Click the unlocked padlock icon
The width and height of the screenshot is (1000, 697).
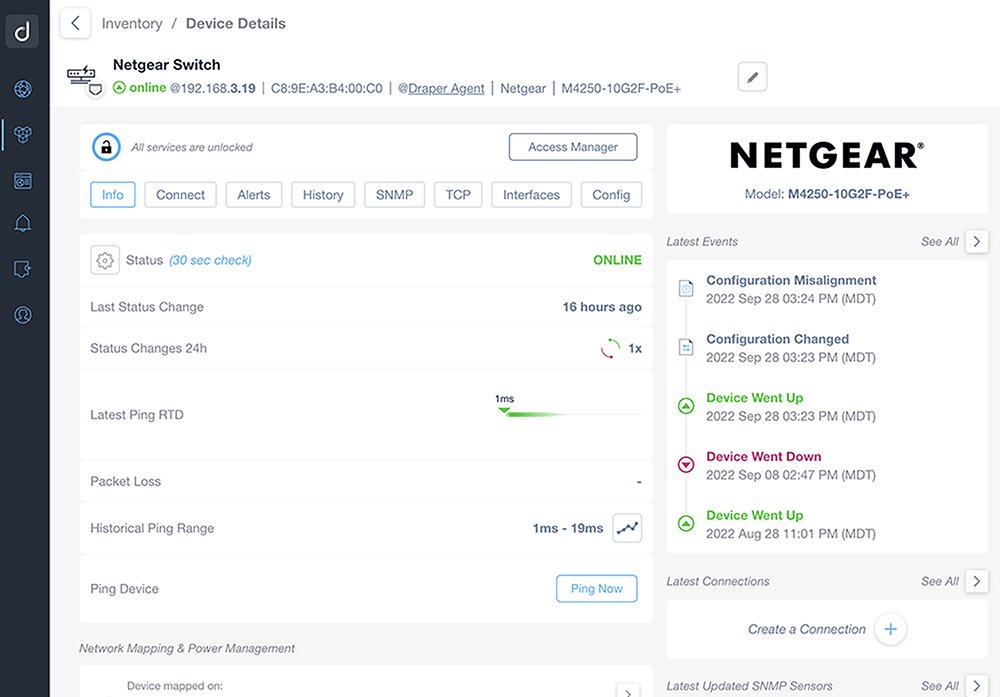[x=107, y=147]
